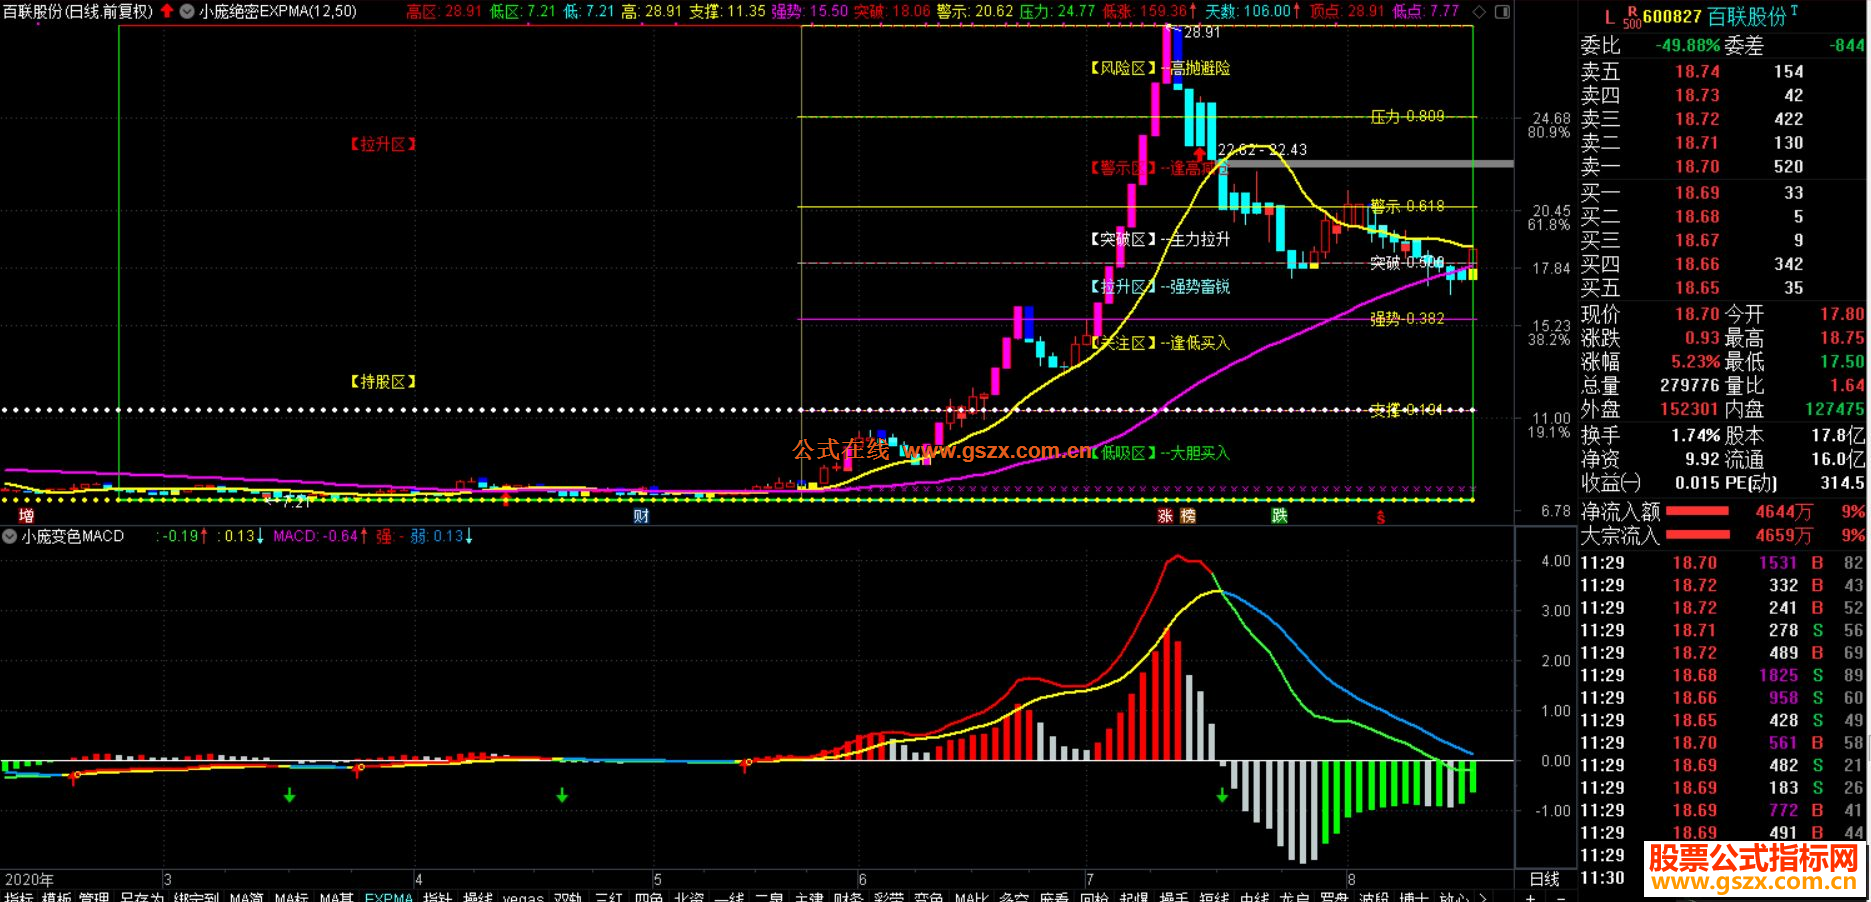The width and height of the screenshot is (1871, 902).
Task: Select the vegas indicator tab
Action: (x=523, y=896)
